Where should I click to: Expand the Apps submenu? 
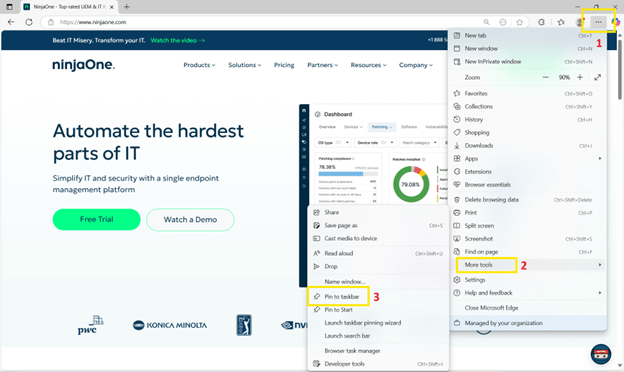(528, 159)
